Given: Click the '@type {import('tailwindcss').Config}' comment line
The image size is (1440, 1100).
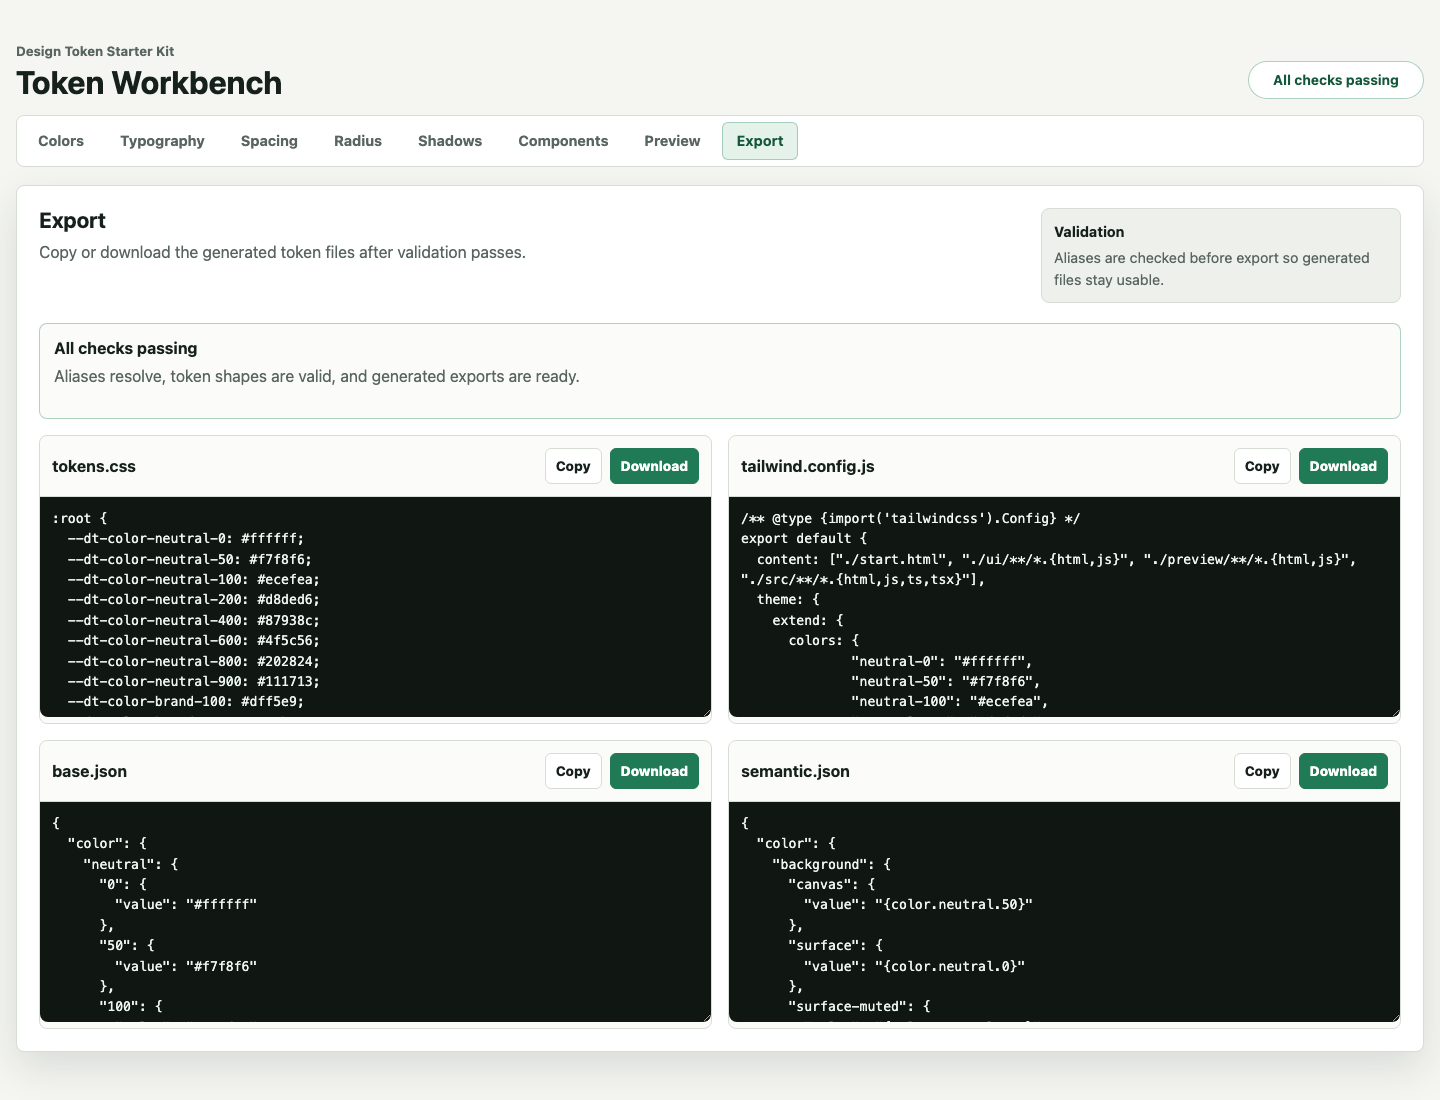Looking at the screenshot, I should 911,518.
